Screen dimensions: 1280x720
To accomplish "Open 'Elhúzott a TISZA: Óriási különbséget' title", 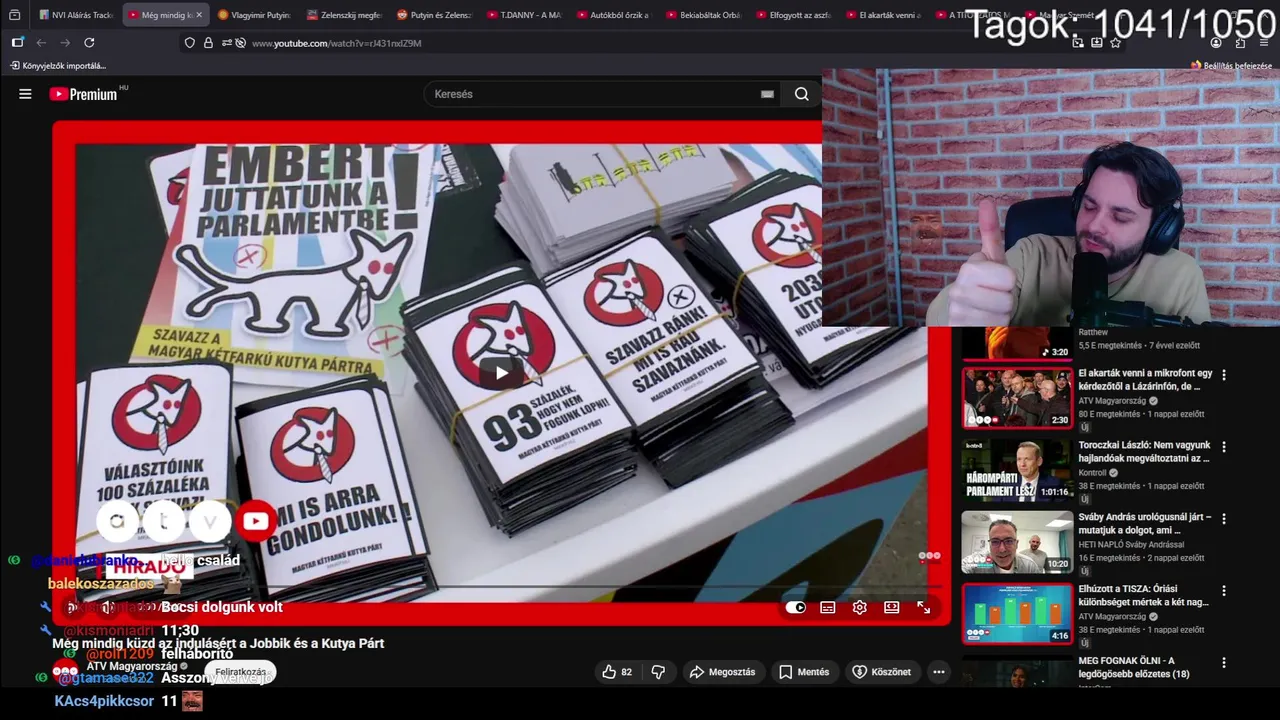I will click(x=1144, y=595).
